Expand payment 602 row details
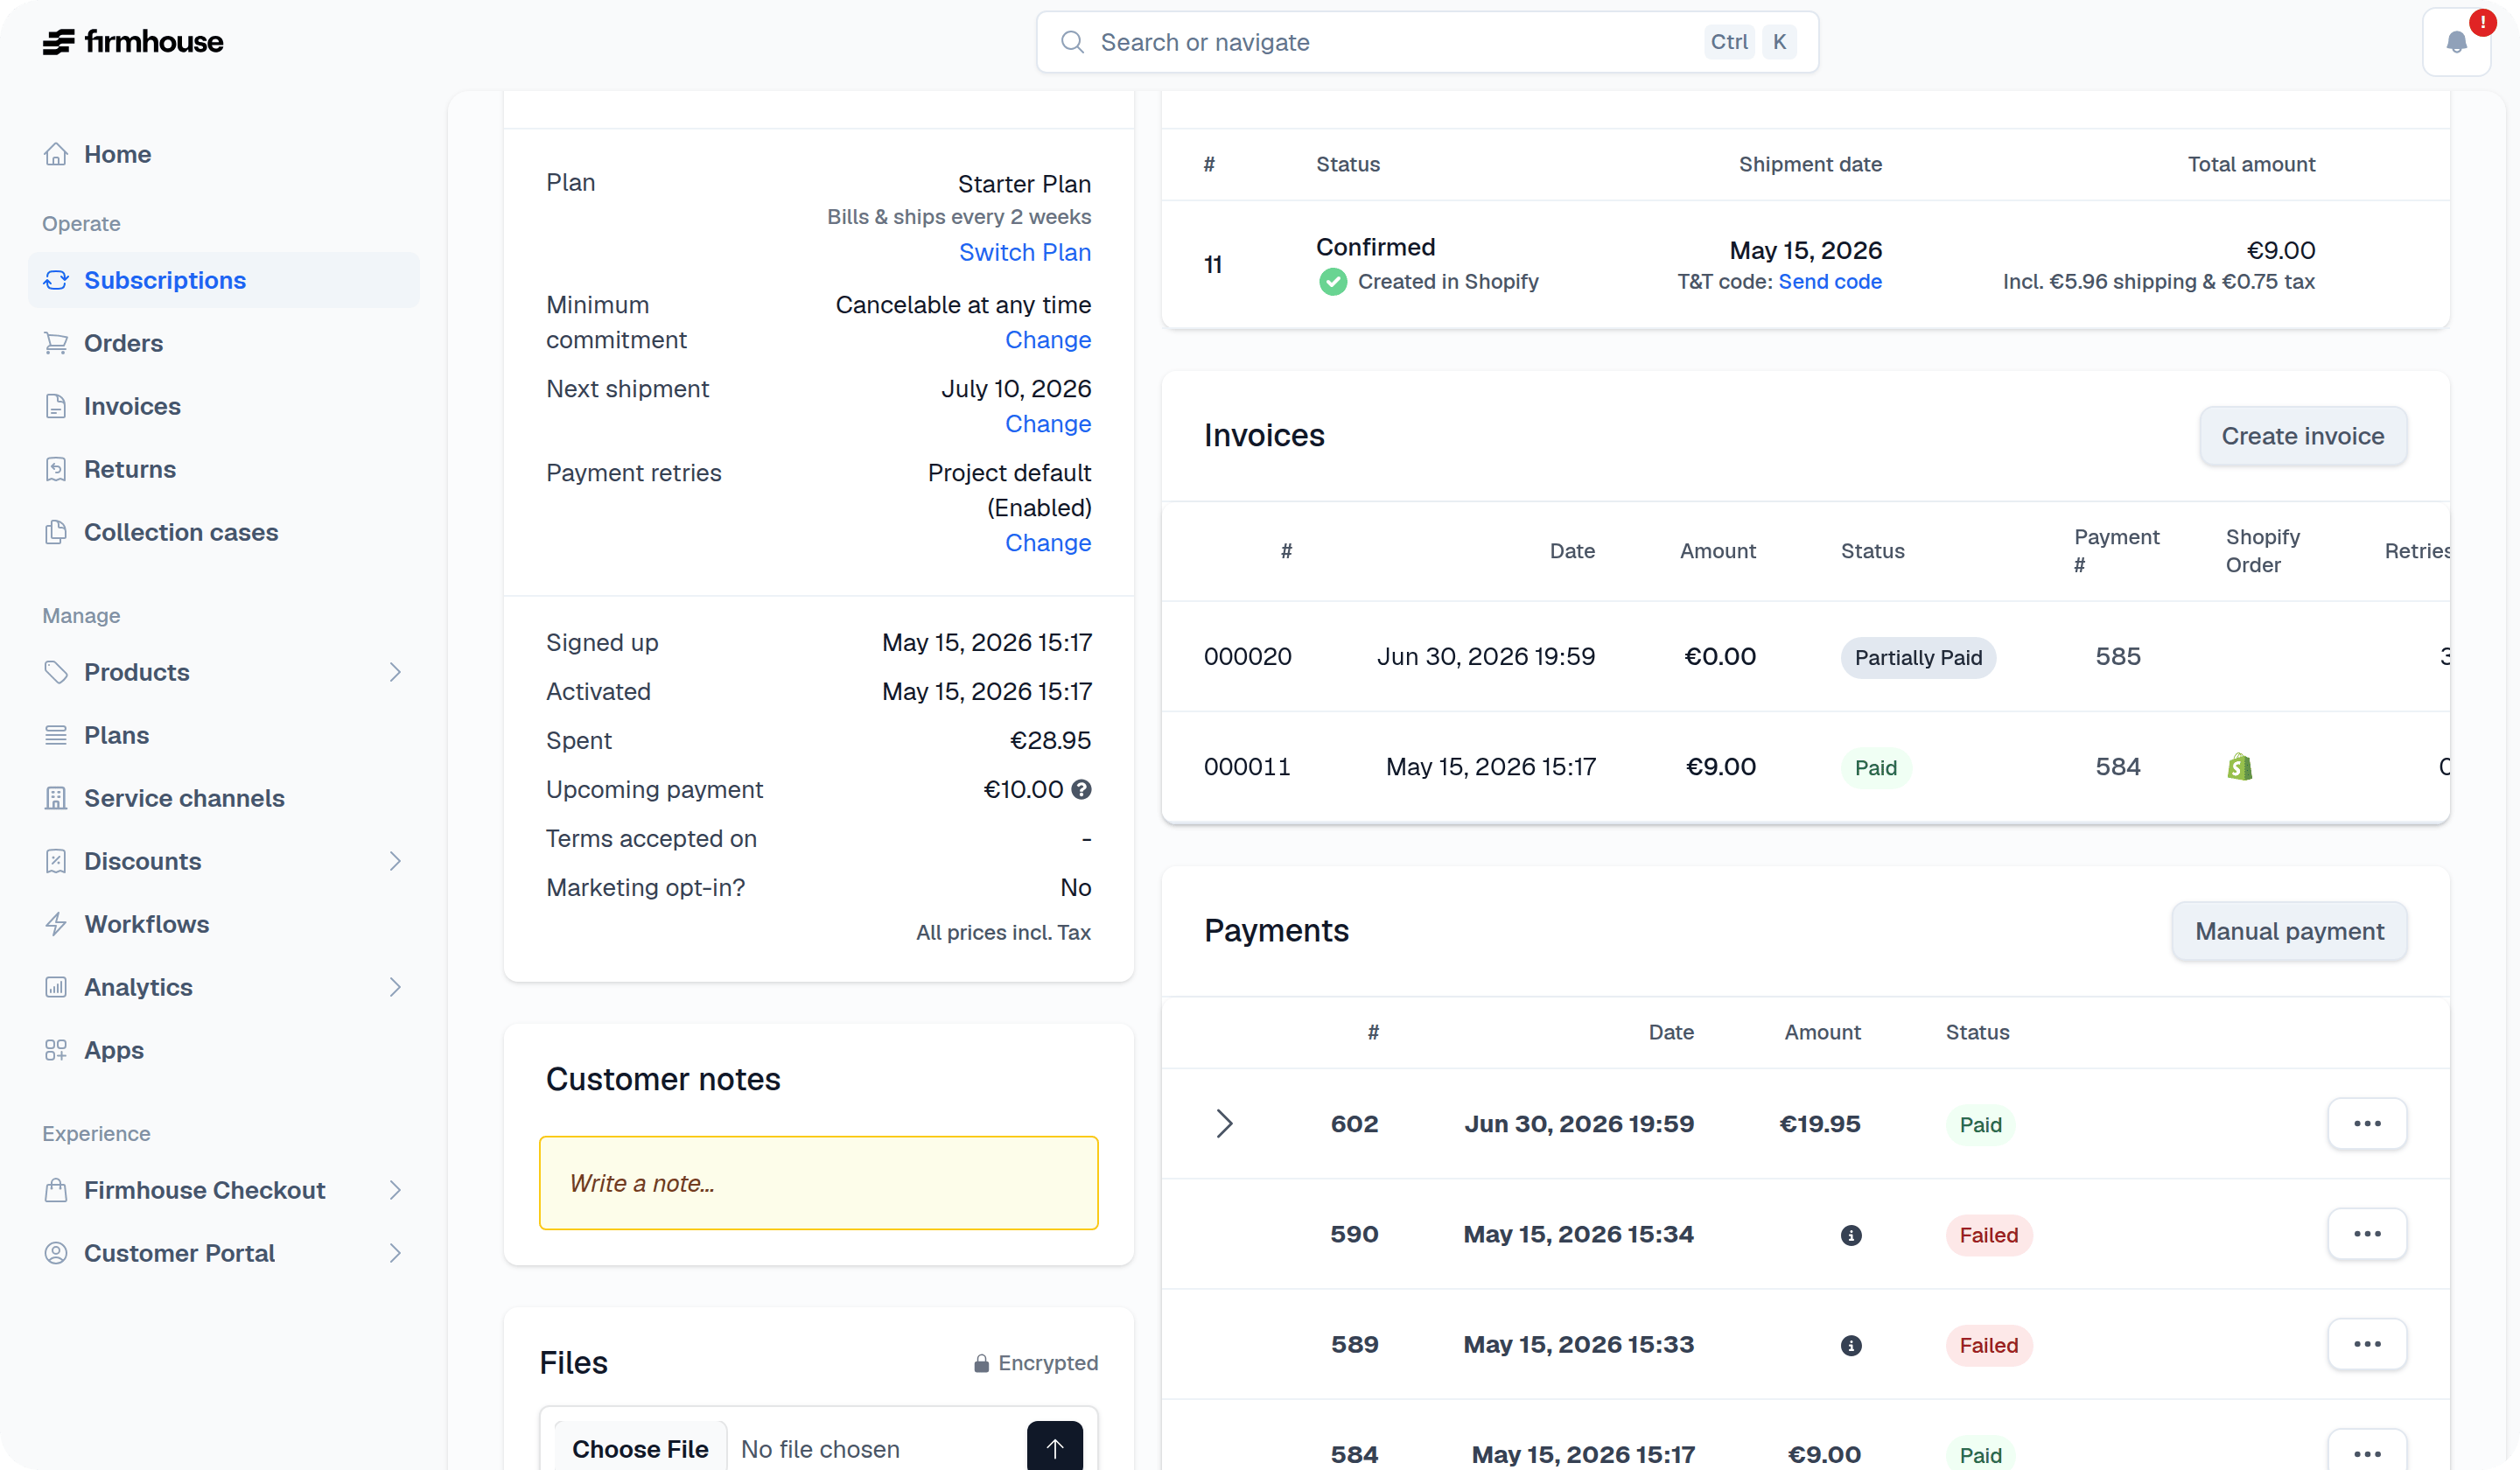Screen dimensions: 2520x1470 click(x=1224, y=1124)
